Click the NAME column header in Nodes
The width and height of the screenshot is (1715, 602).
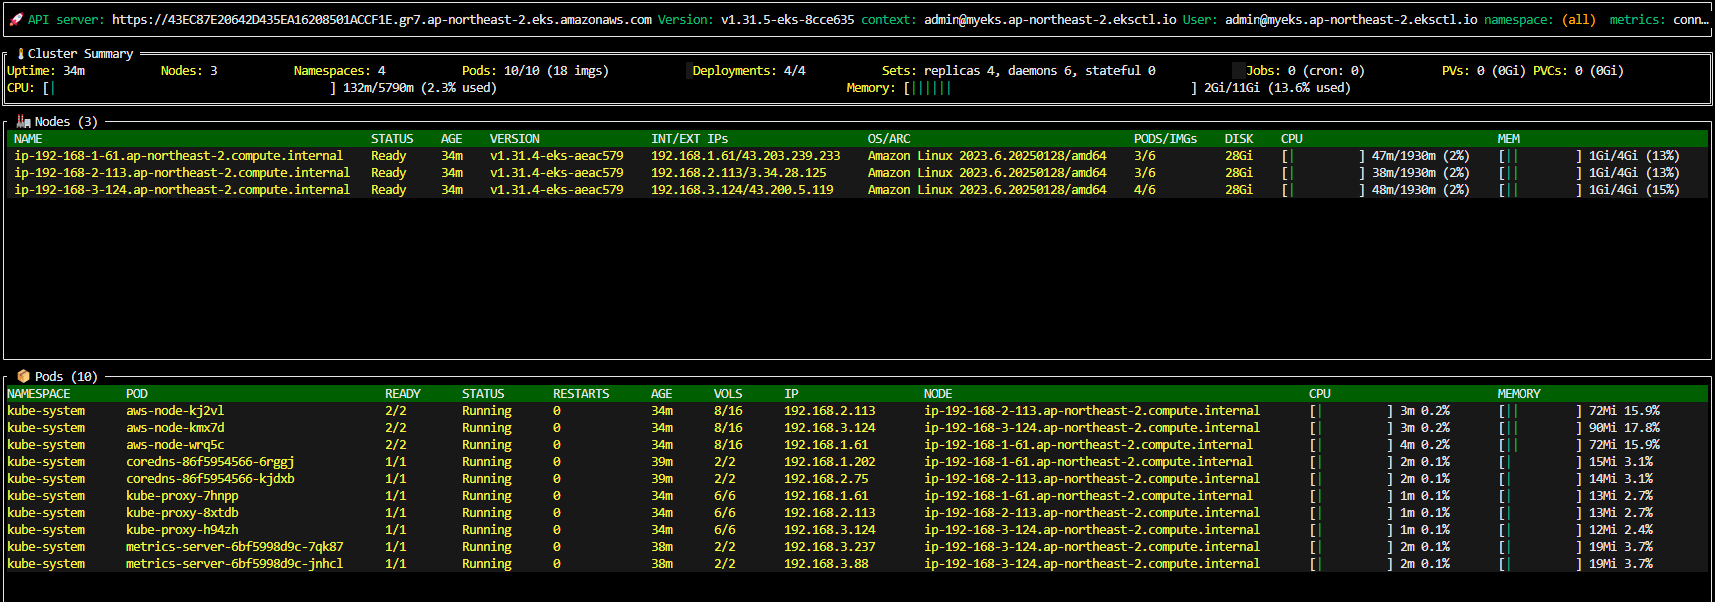(28, 138)
